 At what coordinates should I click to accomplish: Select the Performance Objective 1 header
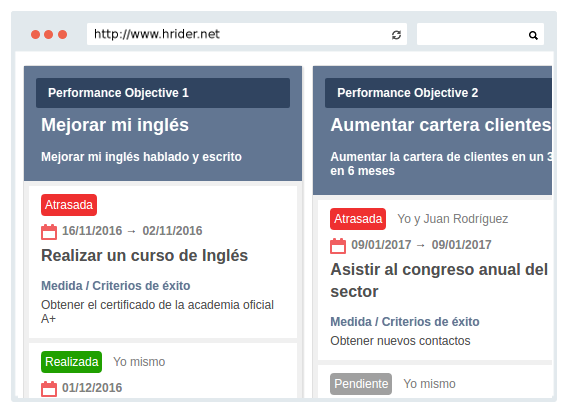click(163, 93)
